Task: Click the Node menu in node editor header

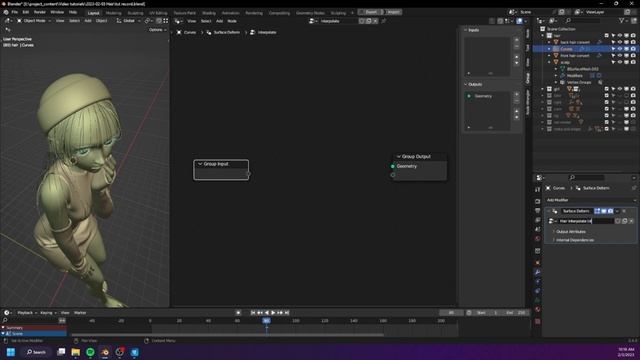Action: point(232,21)
